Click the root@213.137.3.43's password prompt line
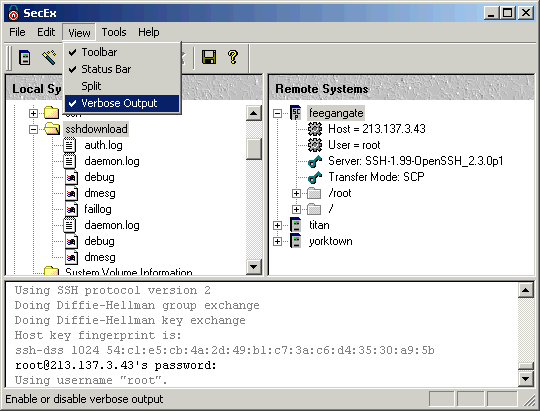 116,365
